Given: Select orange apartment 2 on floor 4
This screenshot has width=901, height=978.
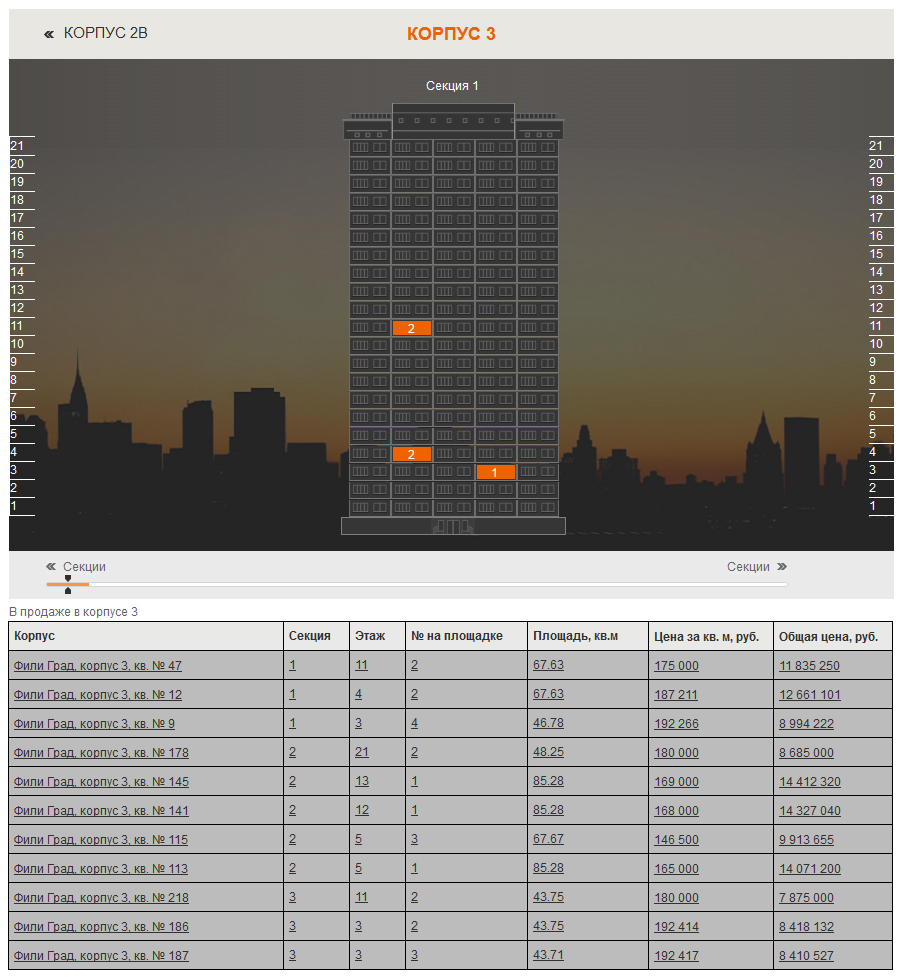Looking at the screenshot, I should [x=412, y=454].
